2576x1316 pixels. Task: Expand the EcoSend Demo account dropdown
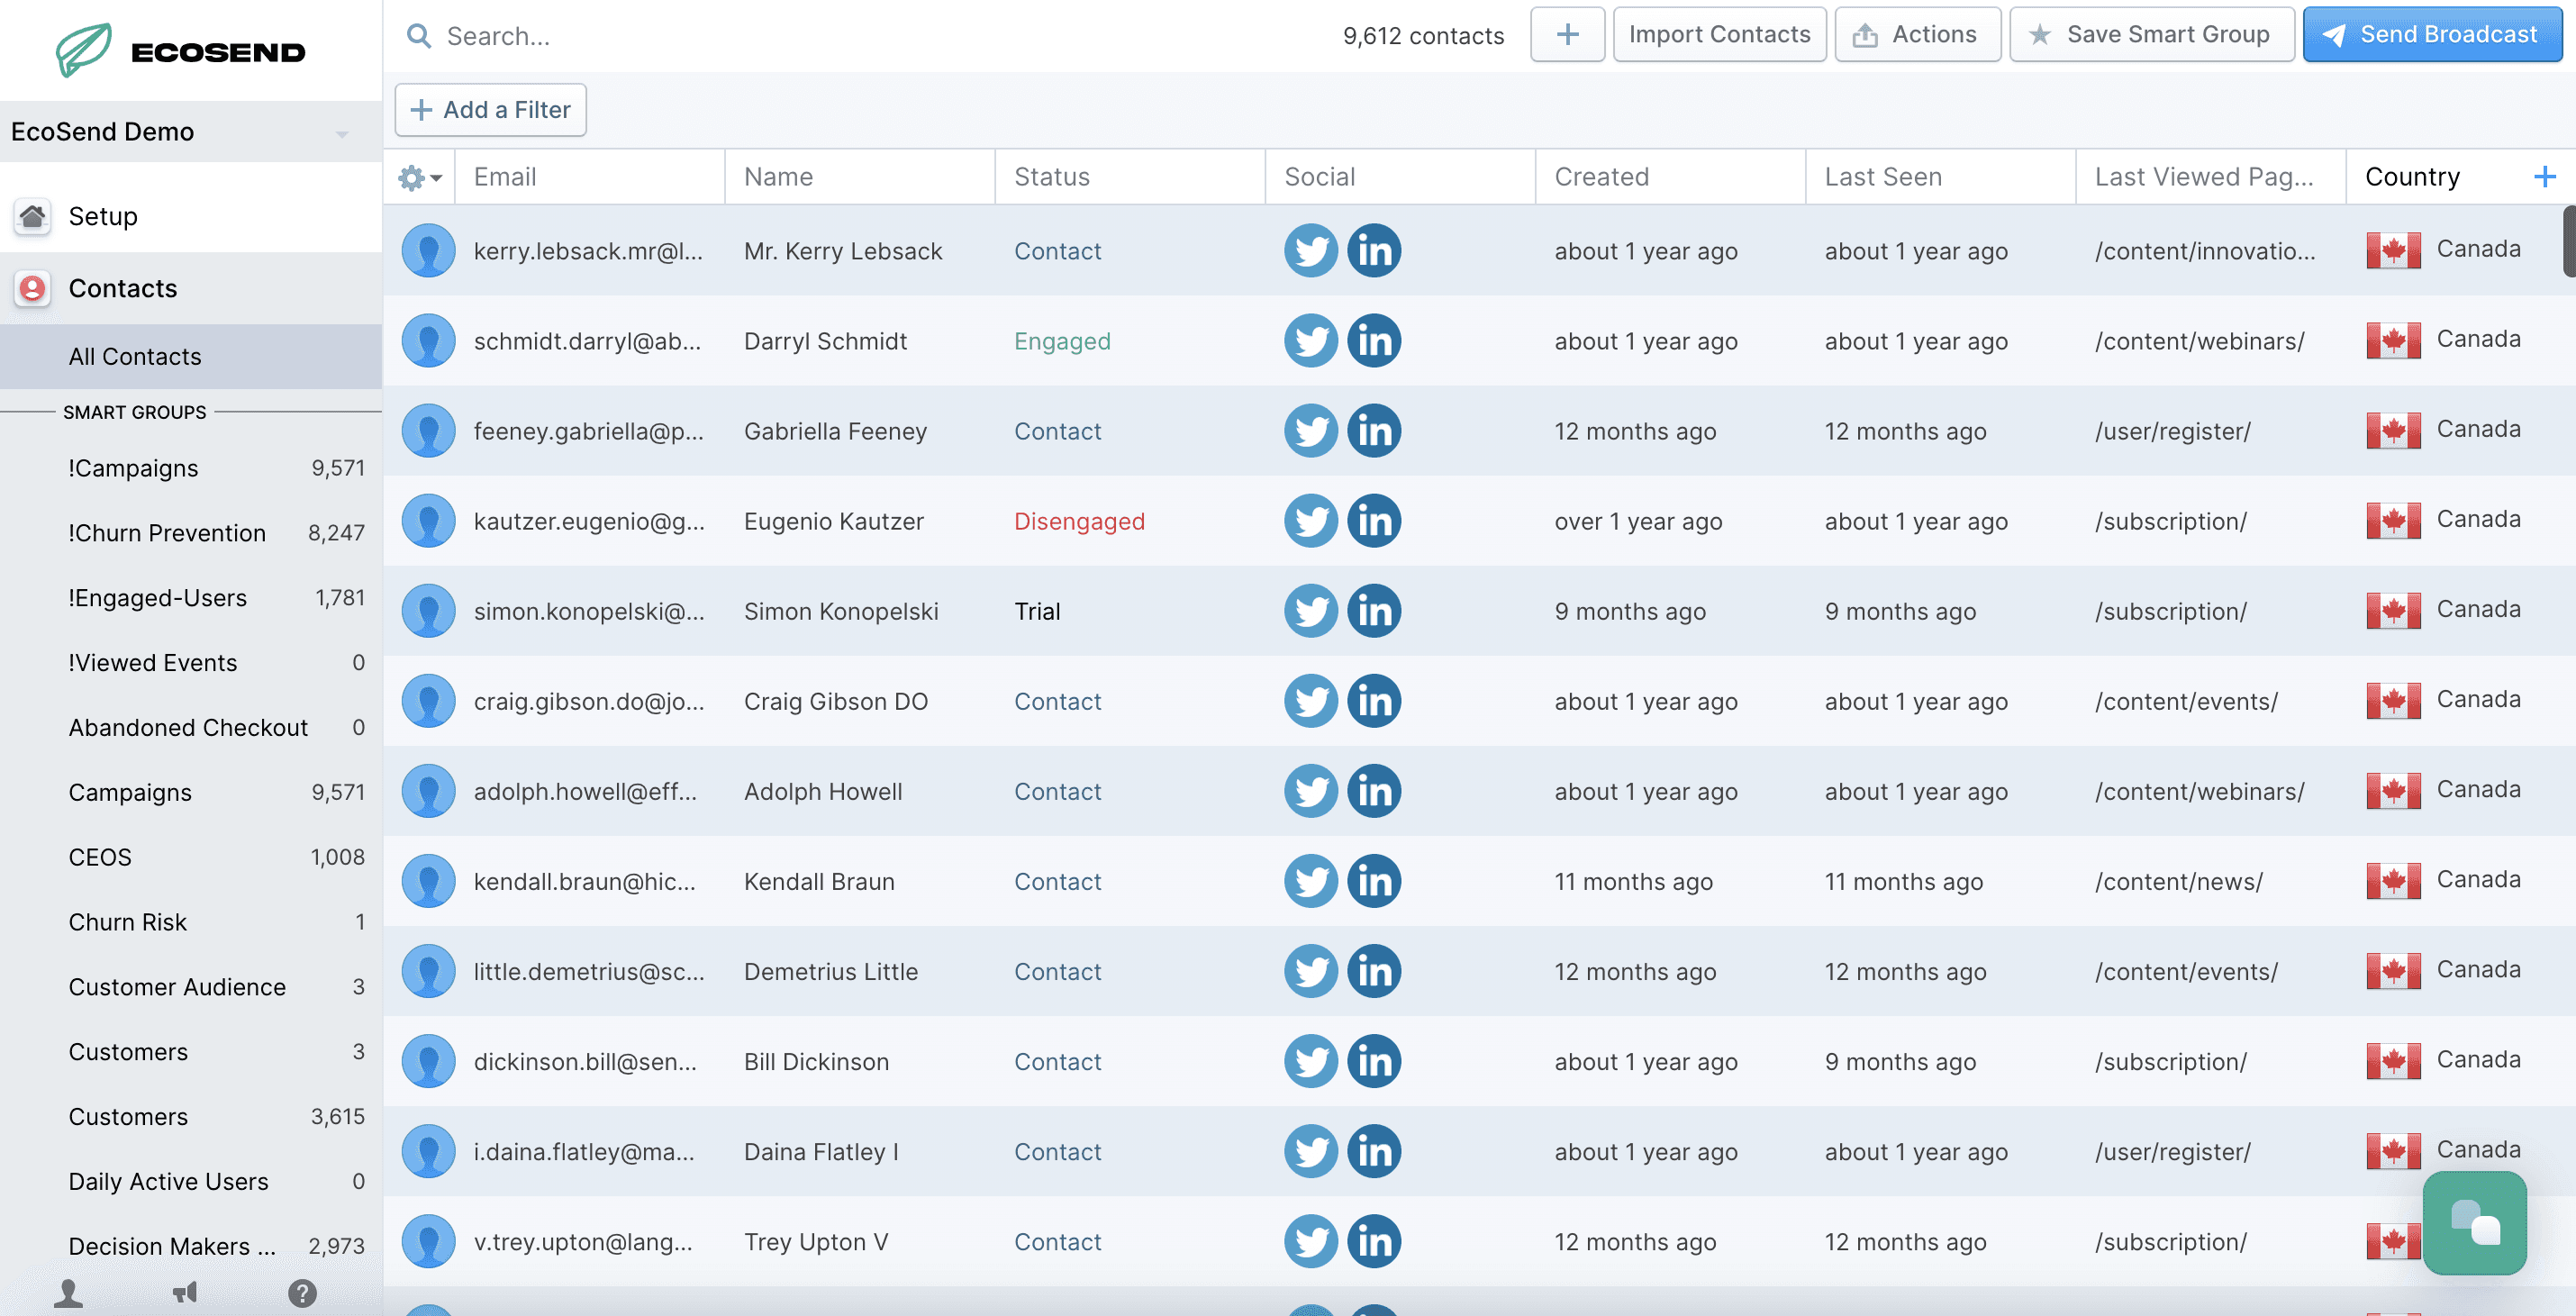[341, 133]
